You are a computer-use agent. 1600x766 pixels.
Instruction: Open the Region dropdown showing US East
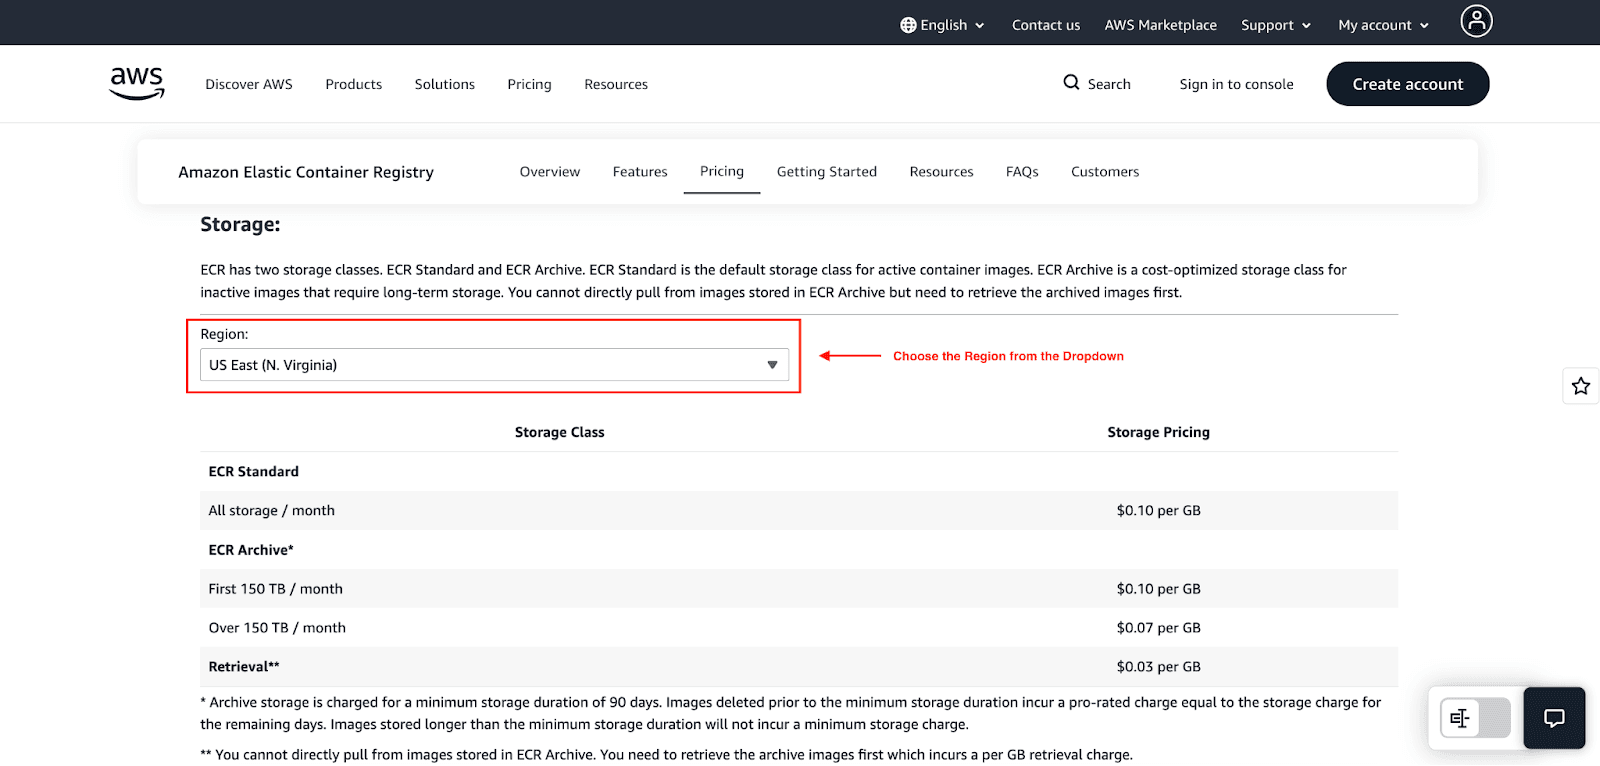pyautogui.click(x=494, y=365)
